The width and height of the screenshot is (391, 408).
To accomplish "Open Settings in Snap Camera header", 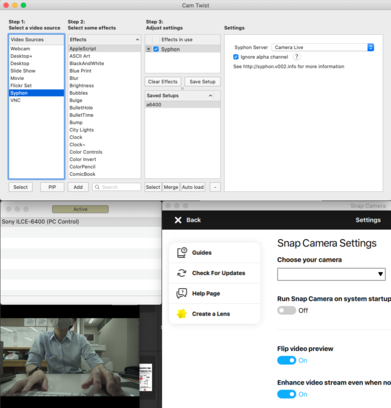I will (368, 220).
